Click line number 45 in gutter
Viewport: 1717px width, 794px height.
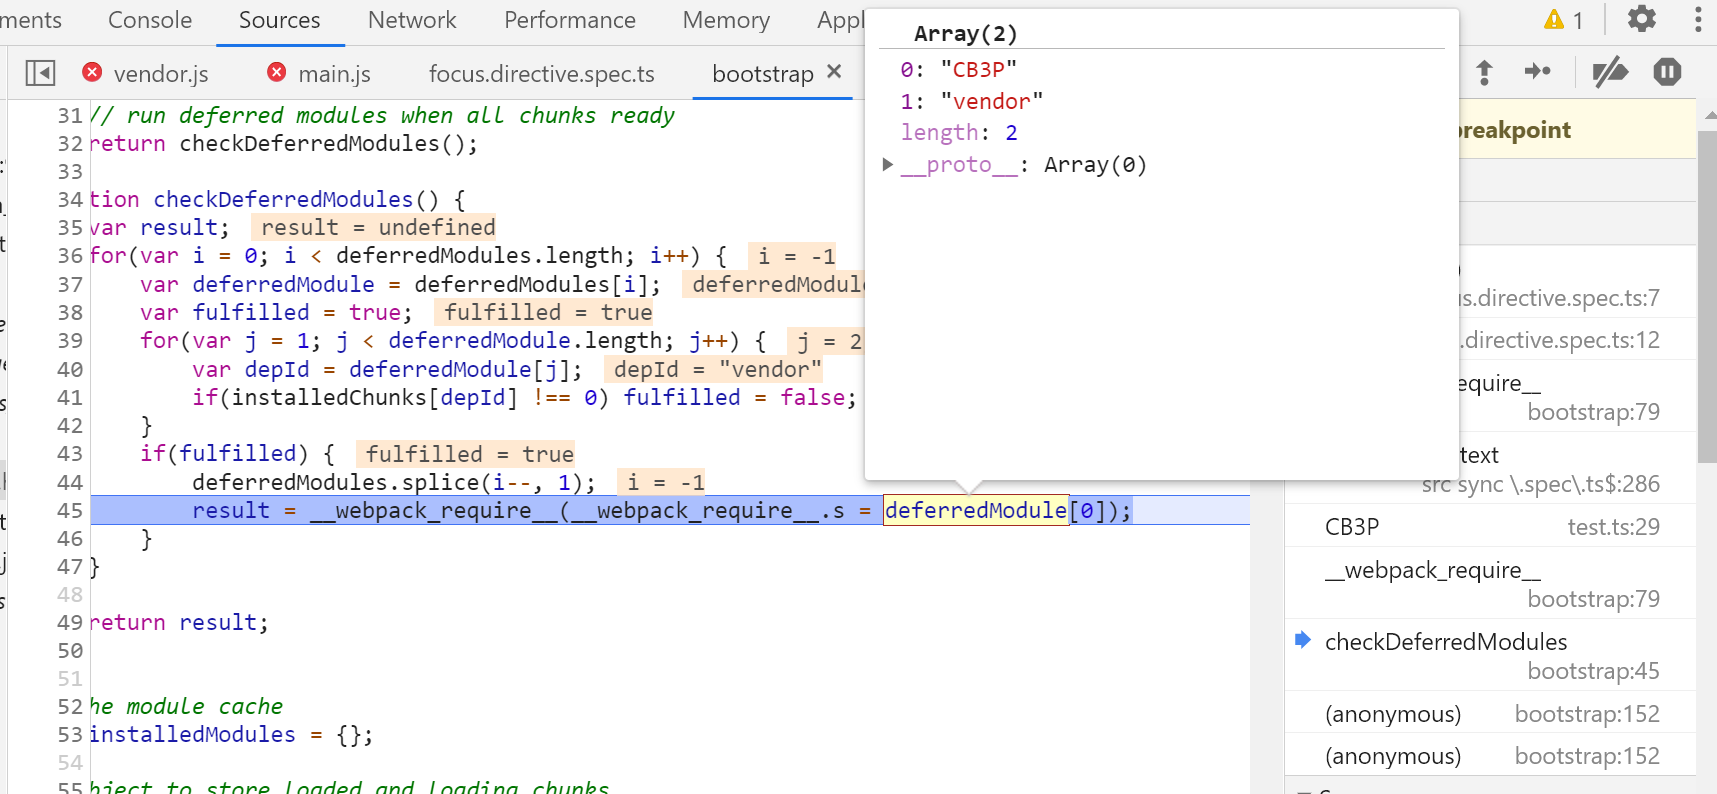70,511
